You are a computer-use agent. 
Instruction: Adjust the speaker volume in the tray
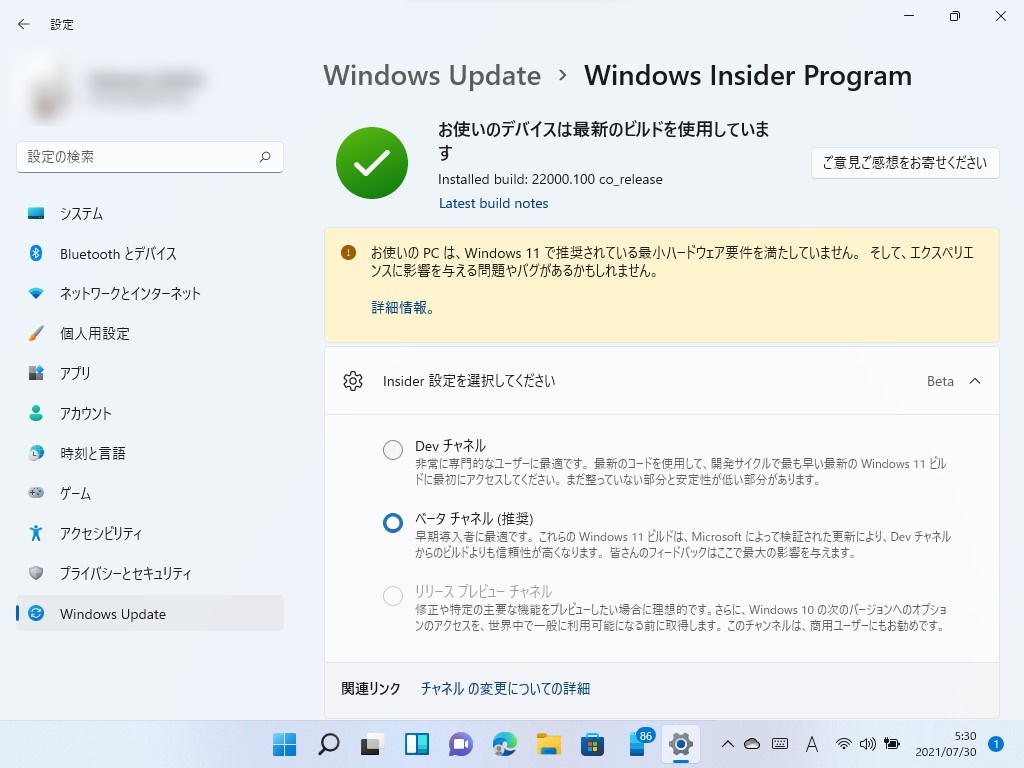tap(865, 744)
